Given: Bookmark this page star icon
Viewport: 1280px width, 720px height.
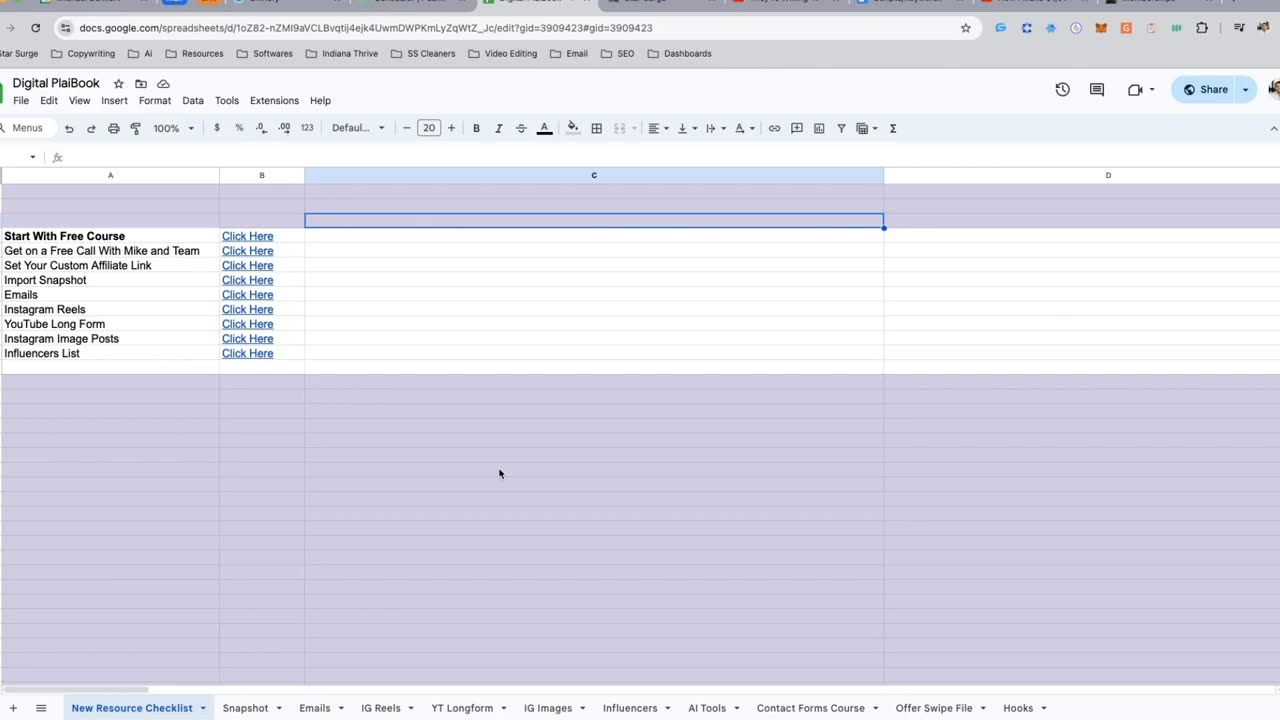Looking at the screenshot, I should 965,28.
